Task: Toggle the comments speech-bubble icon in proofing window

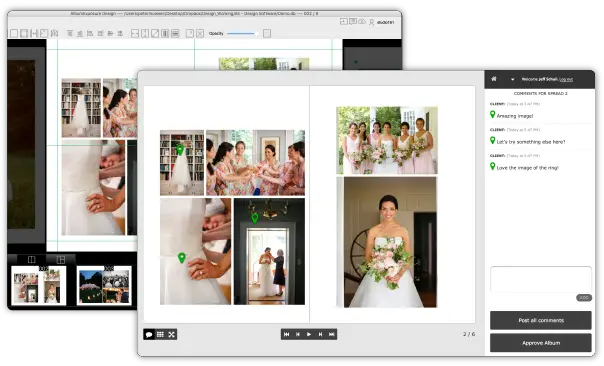Action: pos(149,334)
